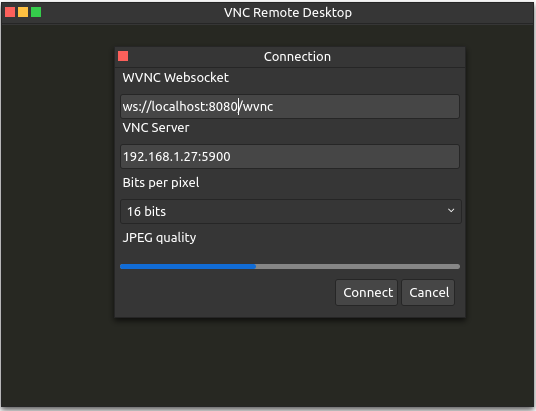
Task: Close the VNC Remote Desktop window
Action: click(10, 12)
